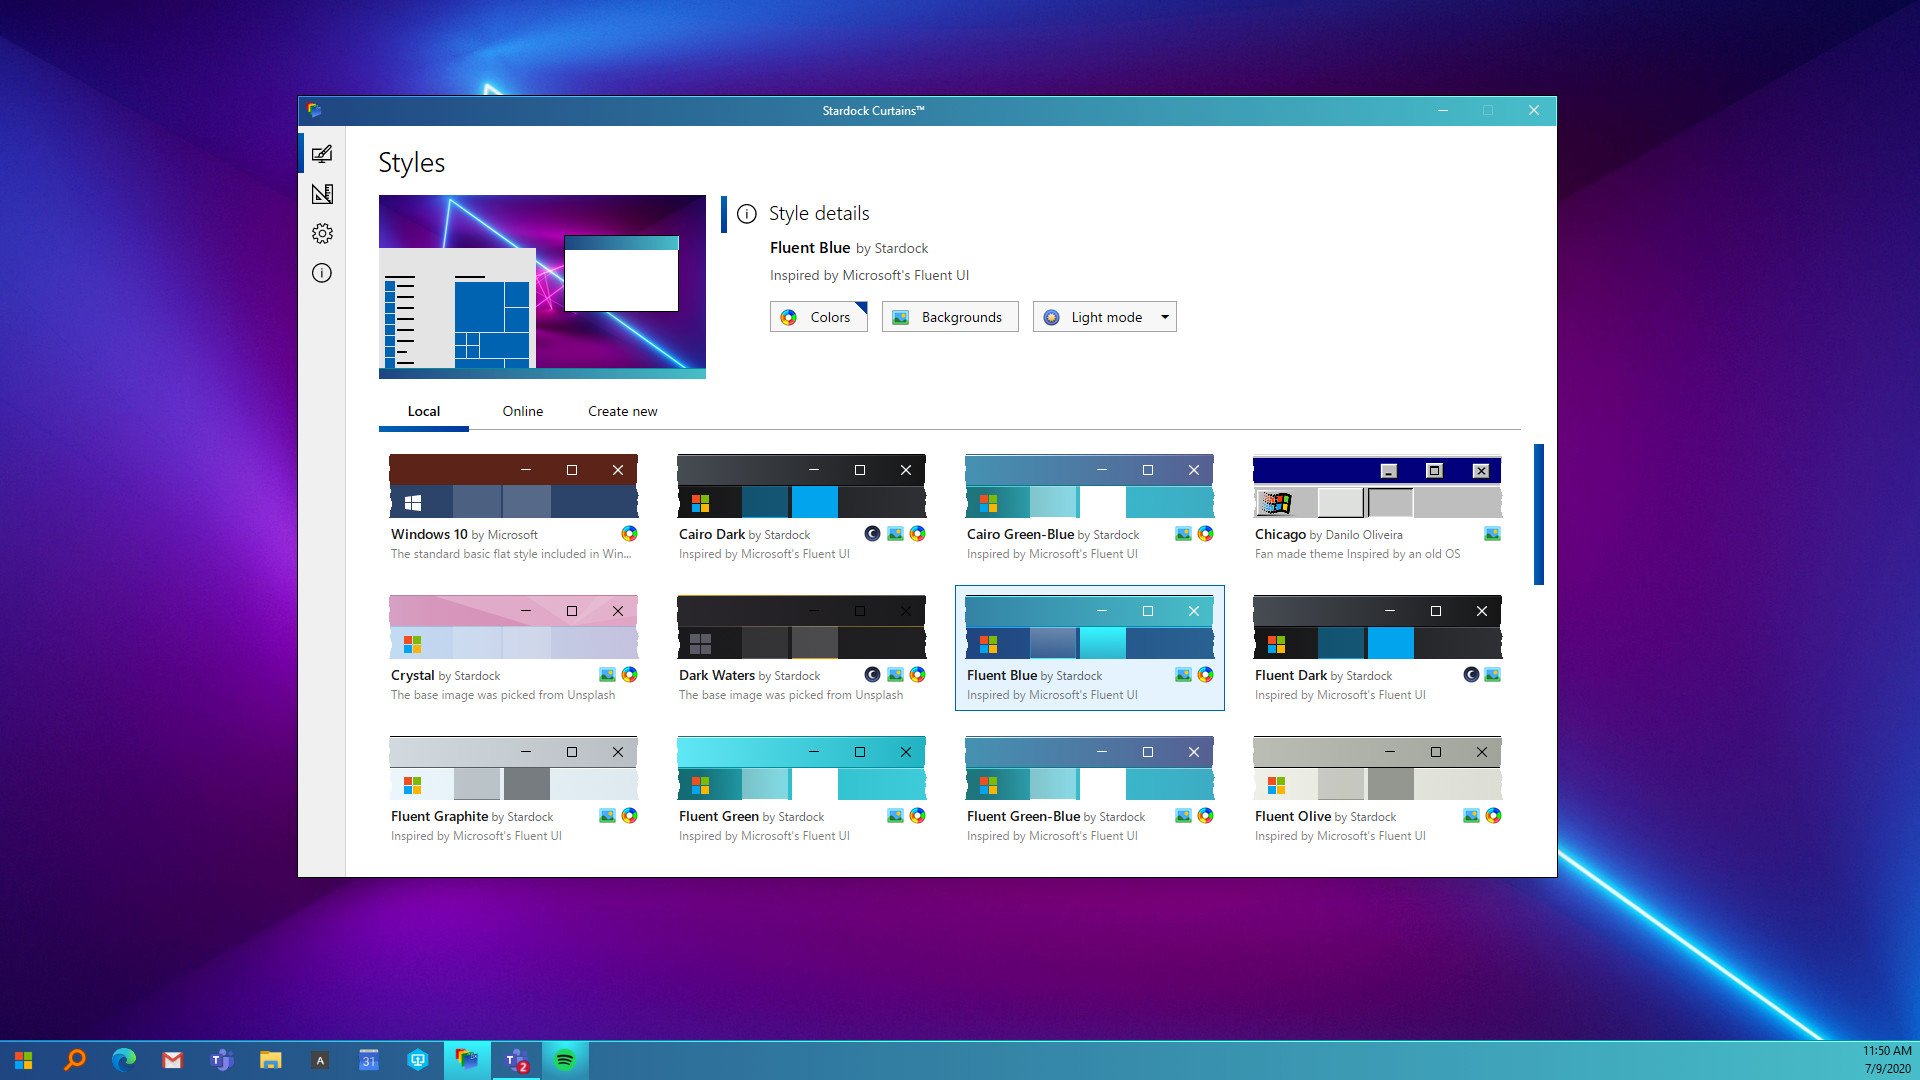
Task: Toggle the dark mode indicator on Fluent Dark
Action: tap(1470, 675)
